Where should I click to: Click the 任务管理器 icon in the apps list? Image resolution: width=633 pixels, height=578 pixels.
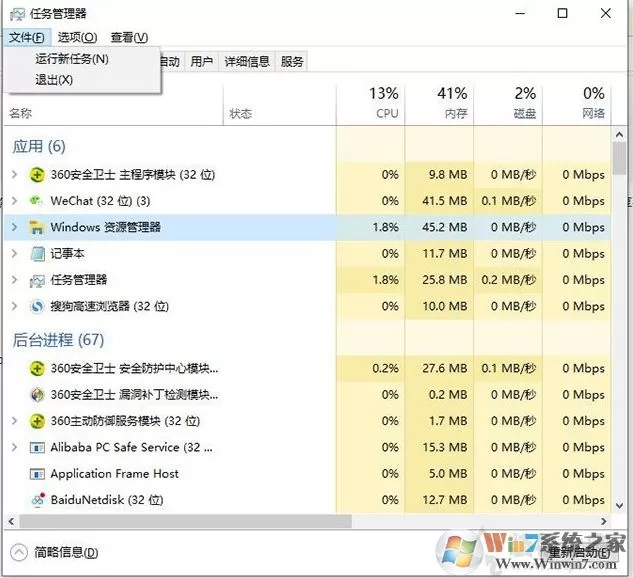[x=37, y=281]
